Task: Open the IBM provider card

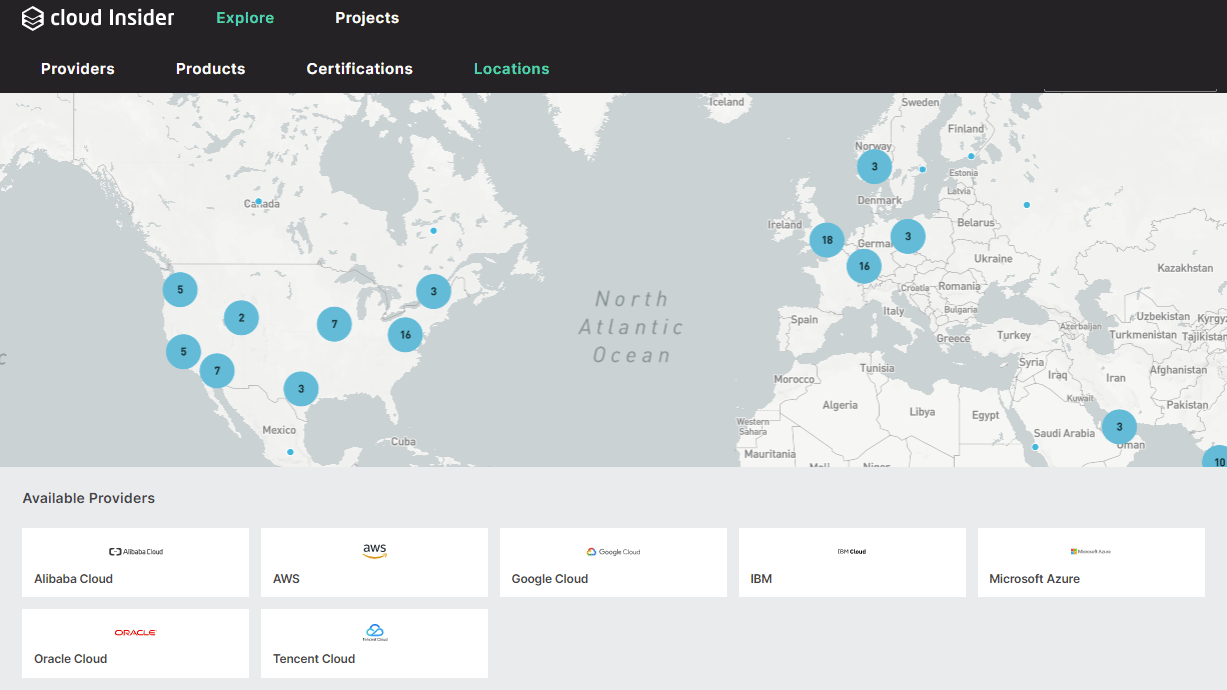Action: (852, 563)
